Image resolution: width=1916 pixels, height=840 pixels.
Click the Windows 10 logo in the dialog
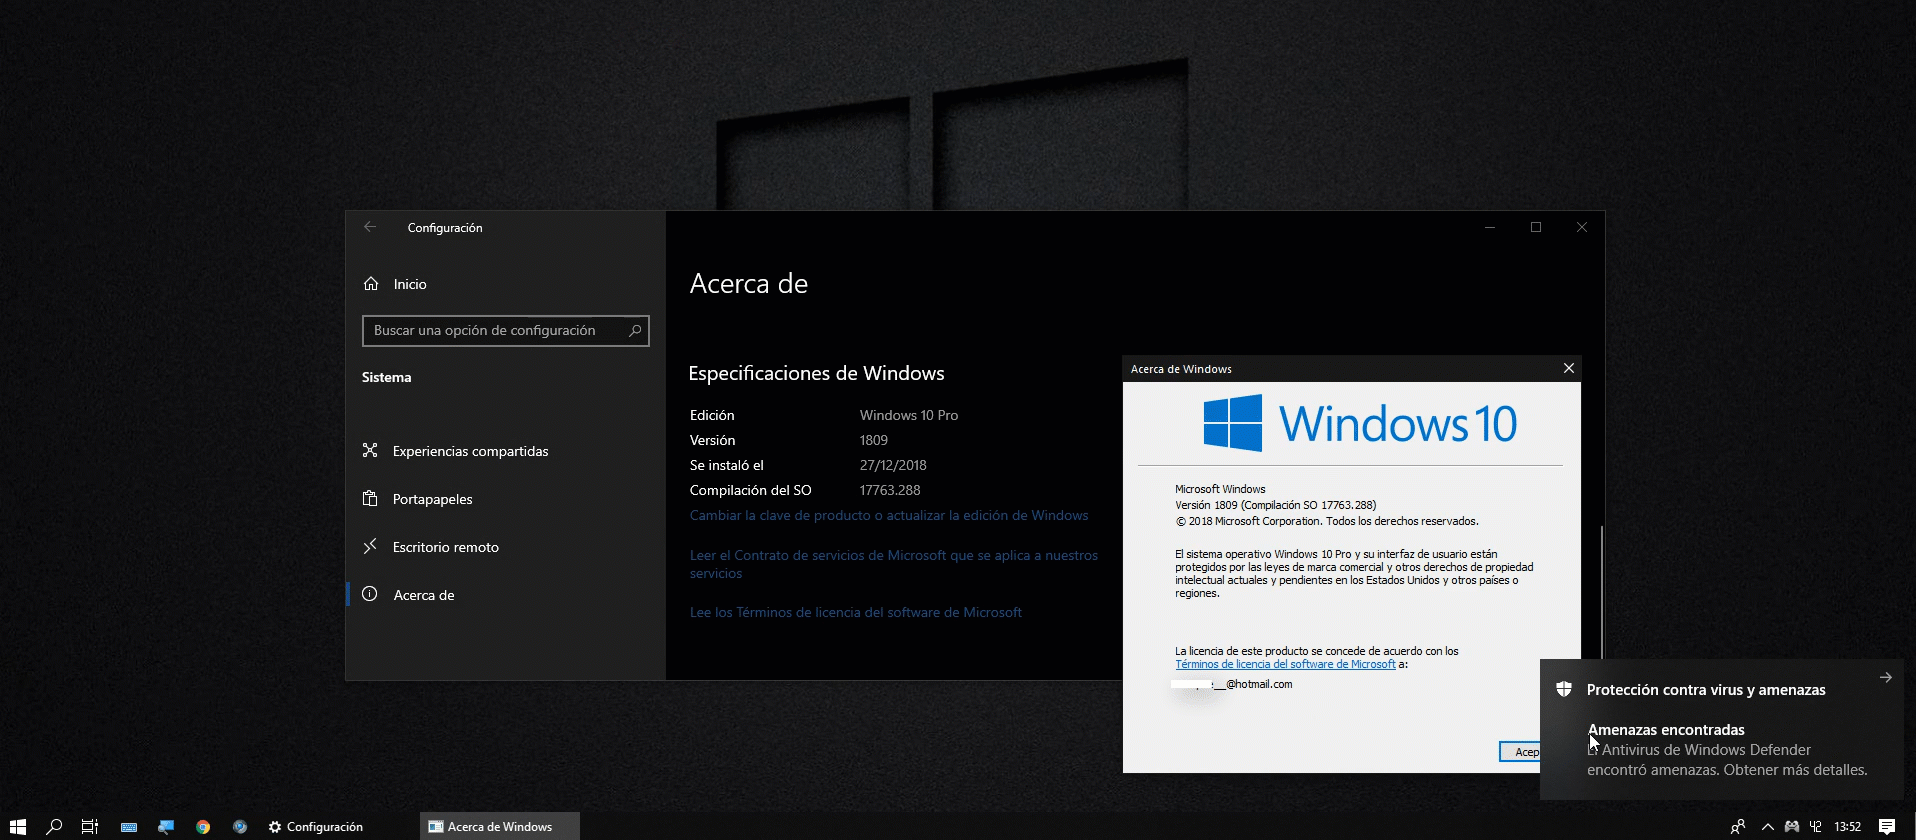point(1360,423)
